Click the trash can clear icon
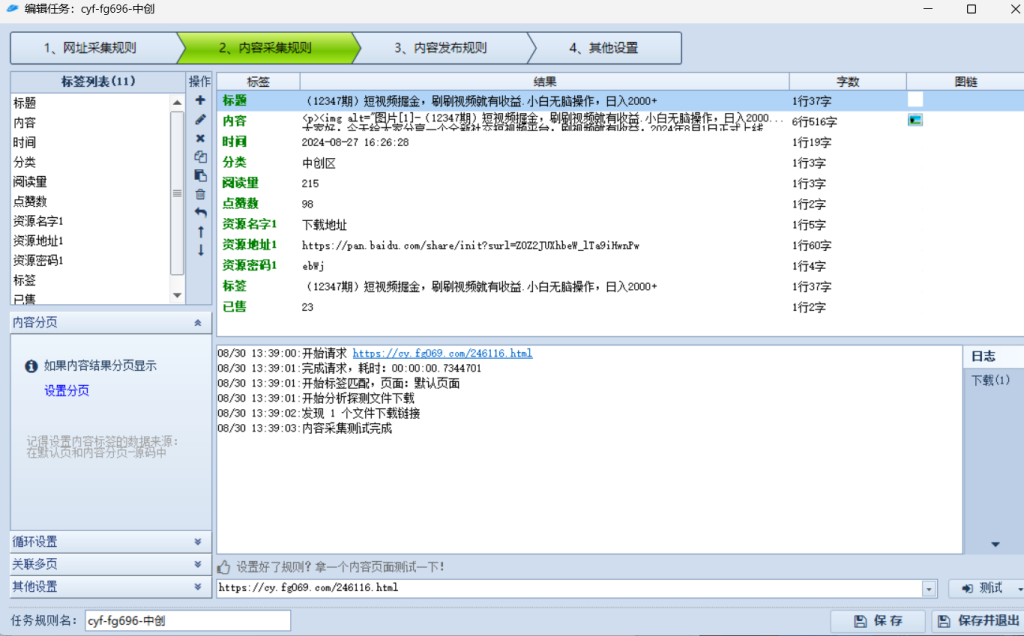The height and width of the screenshot is (636, 1024). point(200,194)
